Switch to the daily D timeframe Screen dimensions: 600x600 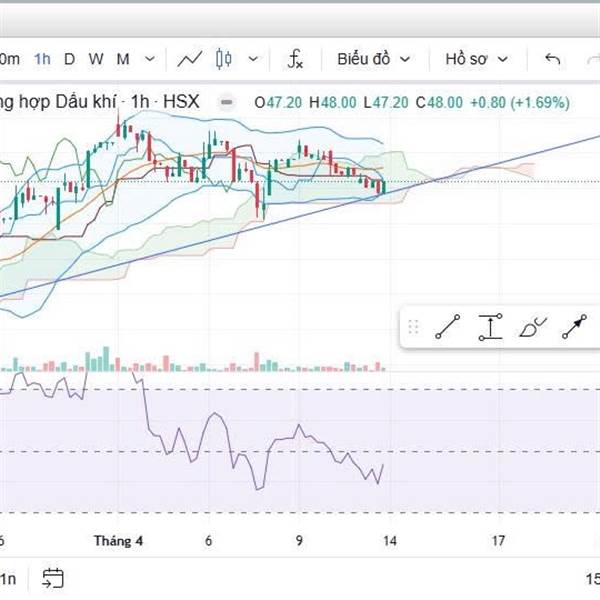pyautogui.click(x=69, y=59)
